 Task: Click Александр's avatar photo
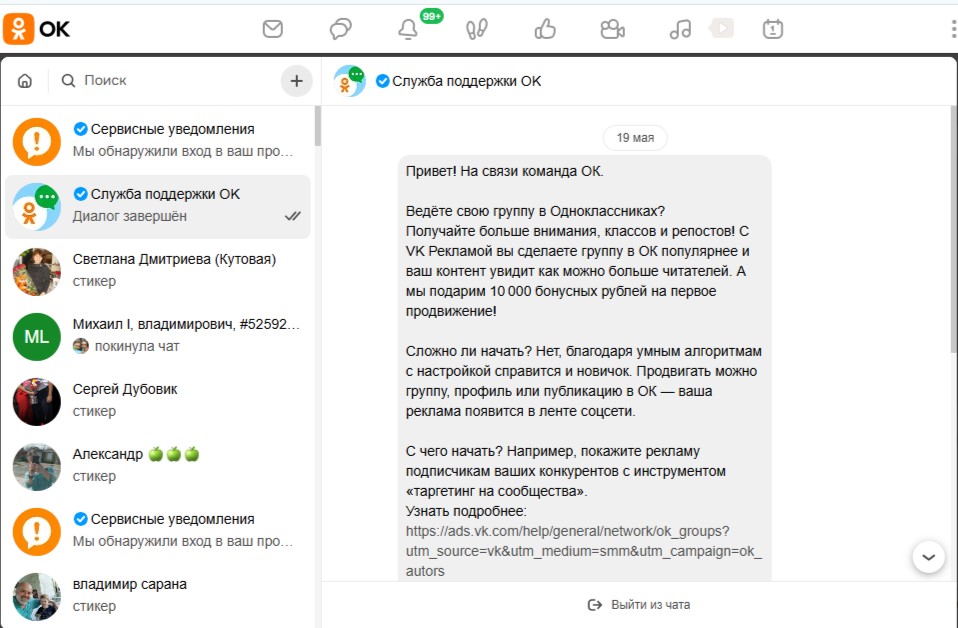(x=37, y=467)
